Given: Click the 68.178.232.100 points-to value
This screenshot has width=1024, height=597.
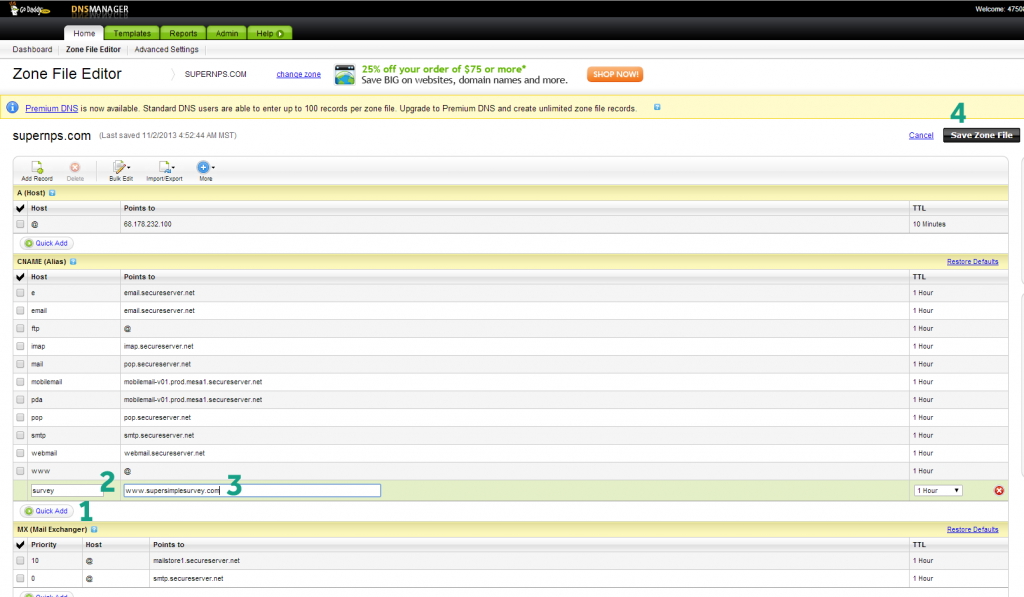Looking at the screenshot, I should pos(148,224).
